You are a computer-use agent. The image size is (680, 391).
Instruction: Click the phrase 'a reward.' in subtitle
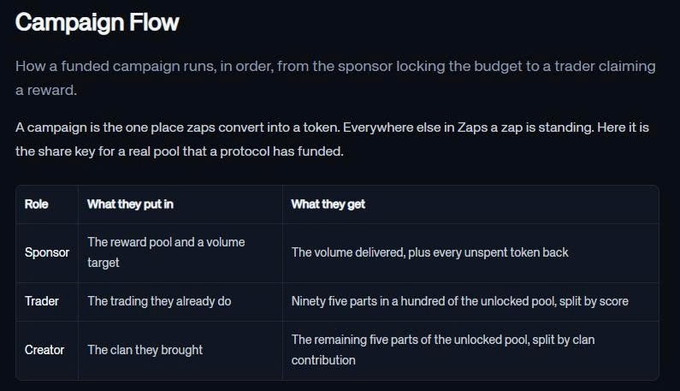(x=46, y=90)
